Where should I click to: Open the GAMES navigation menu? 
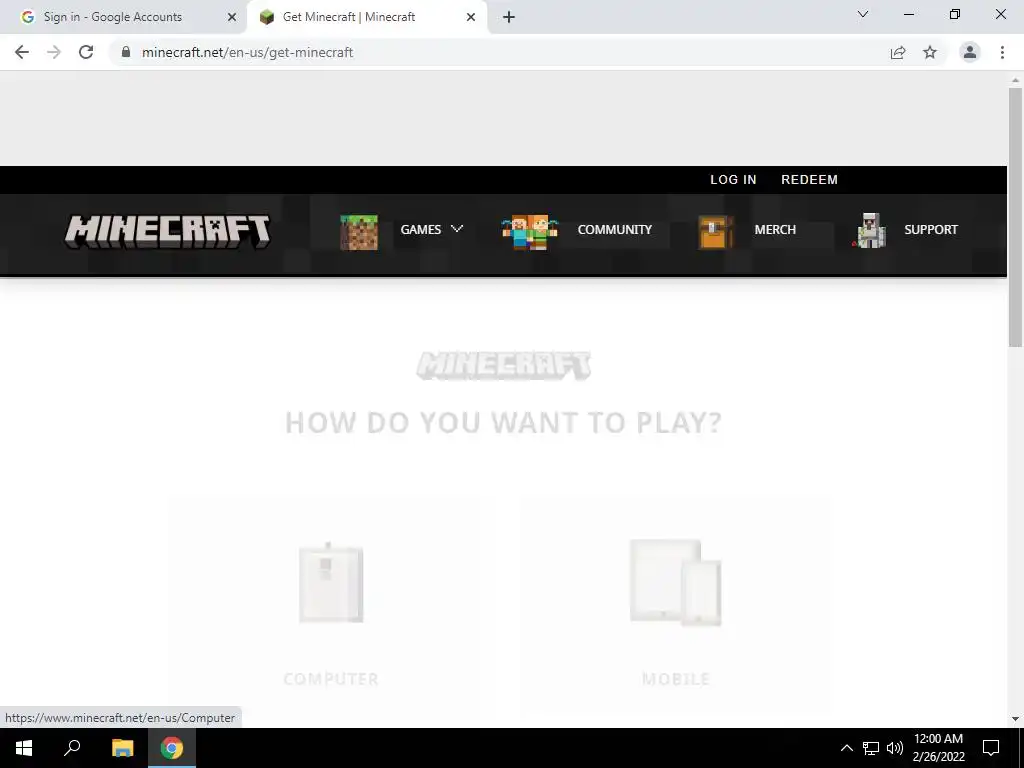pos(421,229)
